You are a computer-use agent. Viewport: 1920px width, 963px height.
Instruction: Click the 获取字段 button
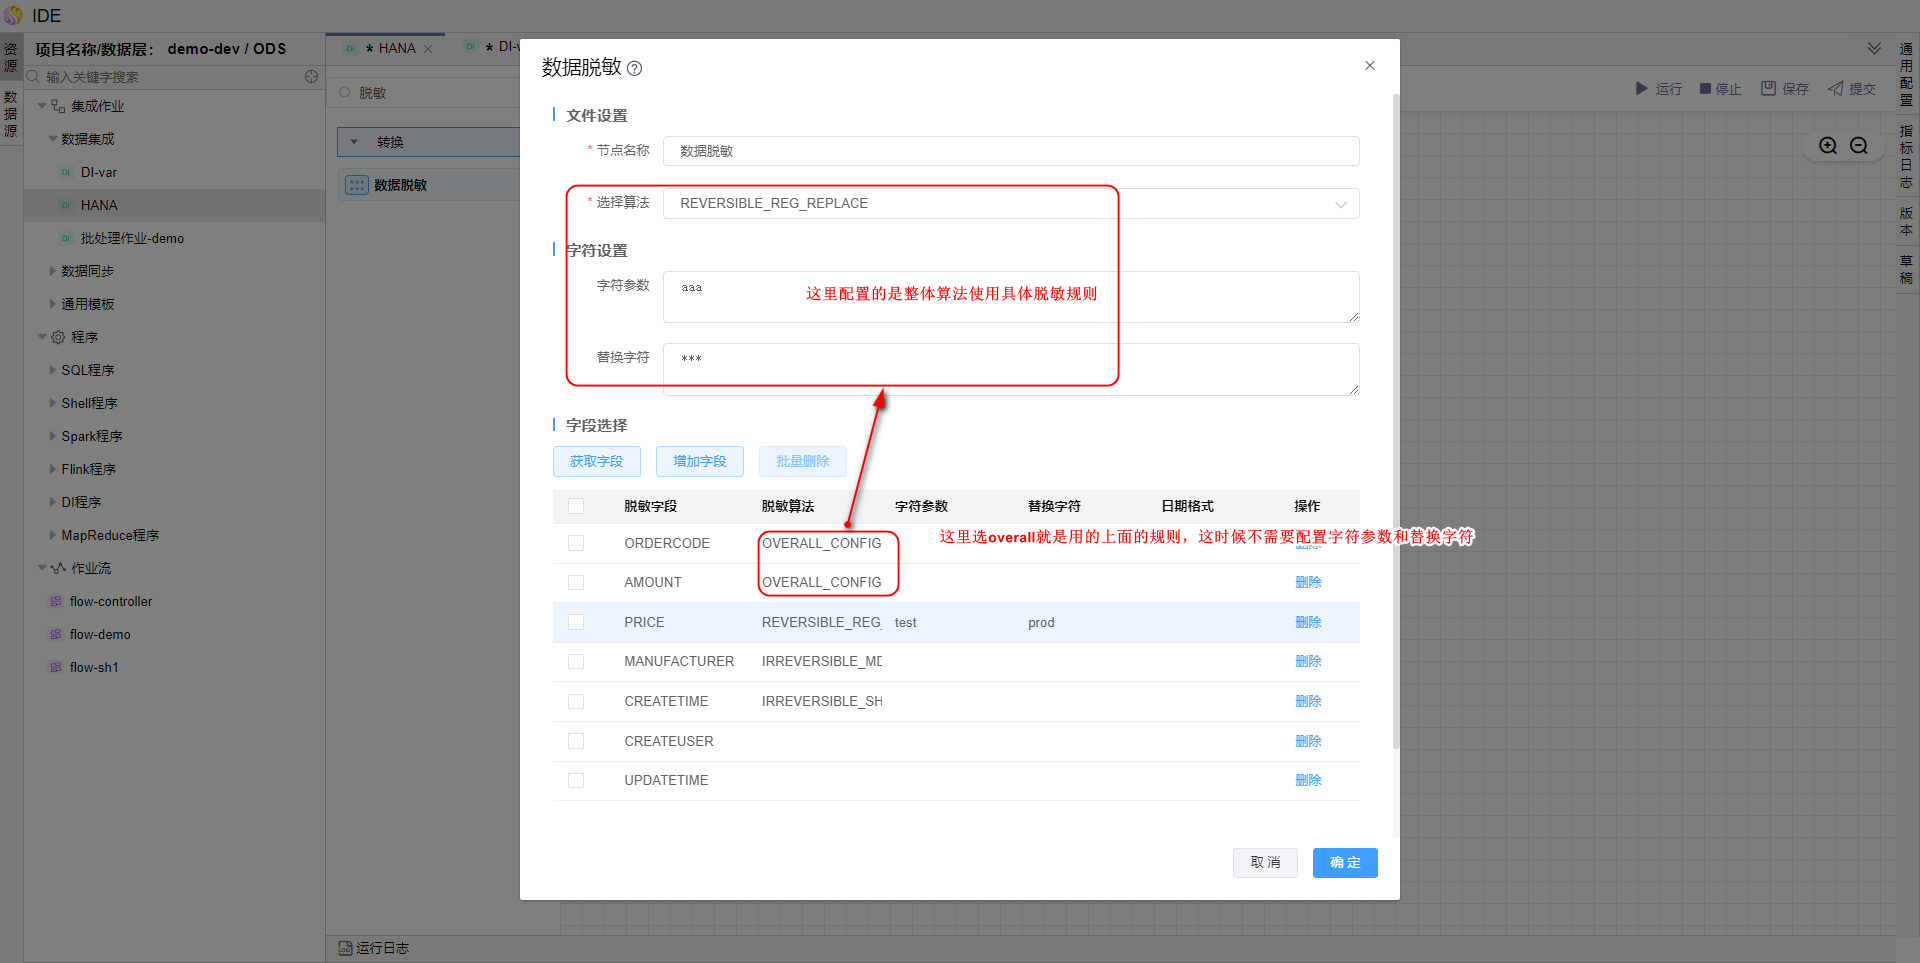pos(596,462)
